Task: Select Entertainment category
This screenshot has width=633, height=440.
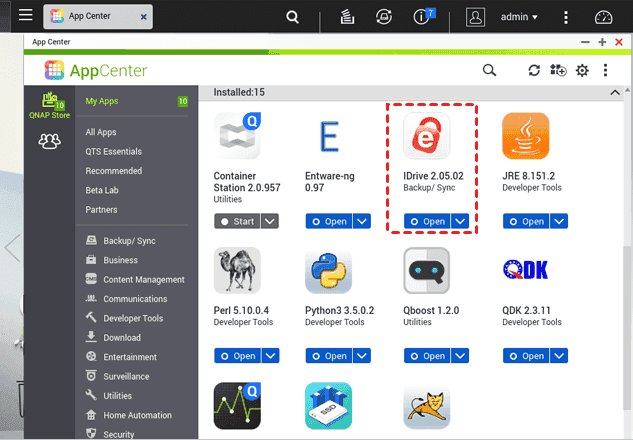Action: click(122, 357)
